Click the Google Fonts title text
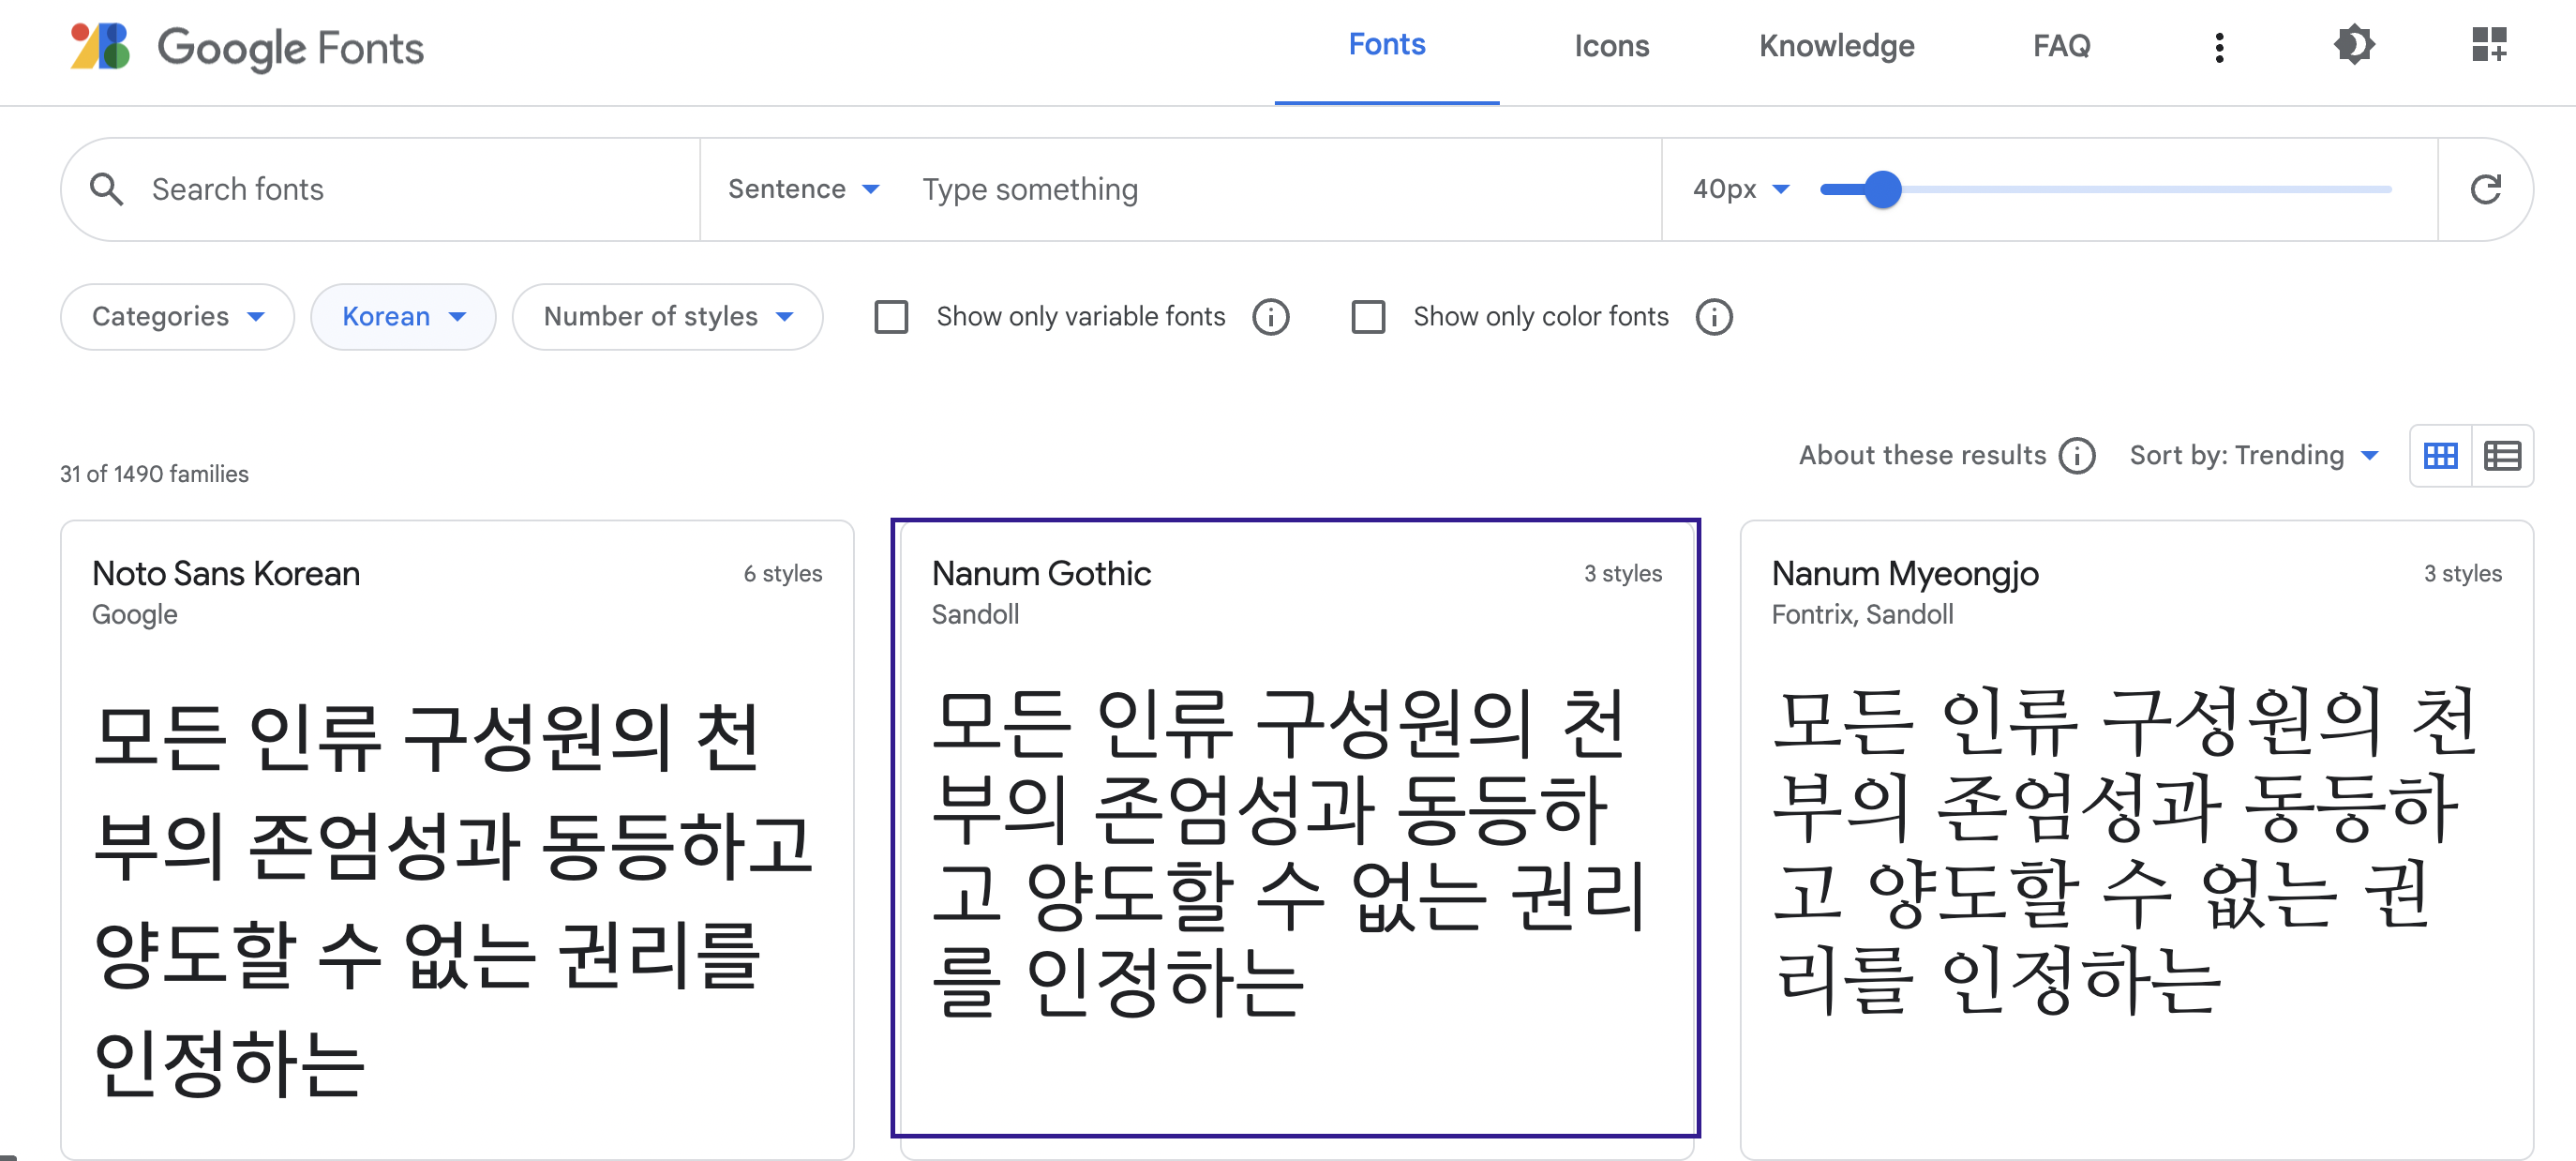The height and width of the screenshot is (1161, 2576). click(x=291, y=48)
